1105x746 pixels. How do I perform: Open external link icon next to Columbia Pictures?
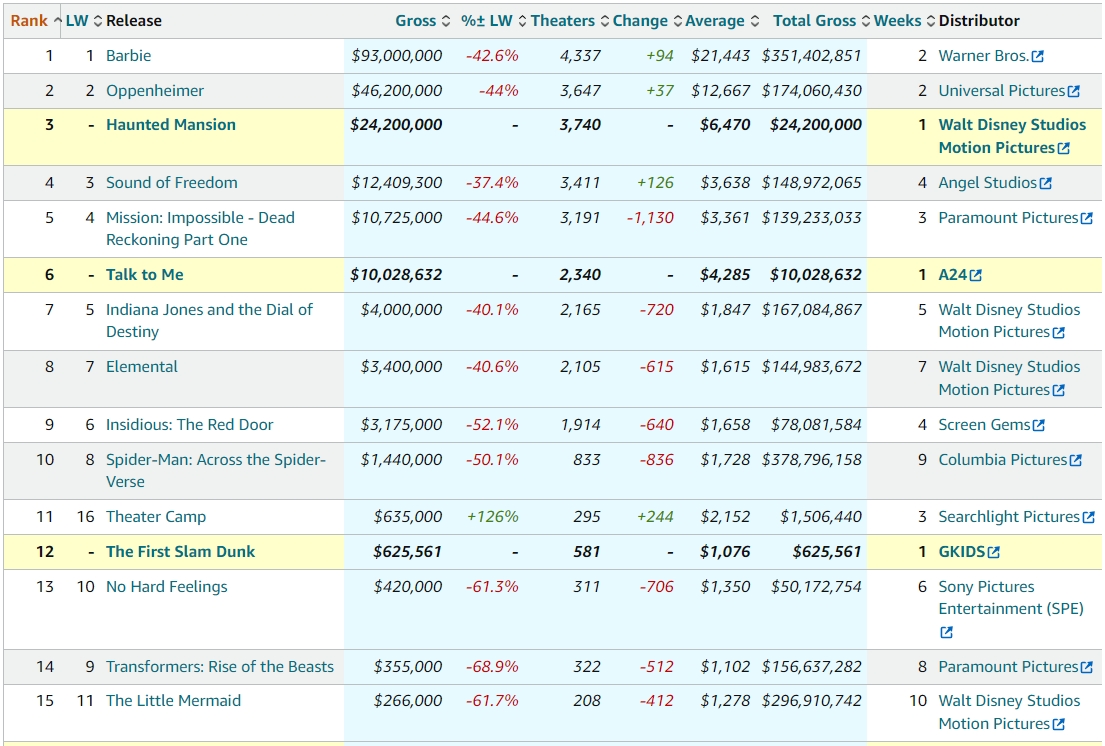pyautogui.click(x=1076, y=461)
